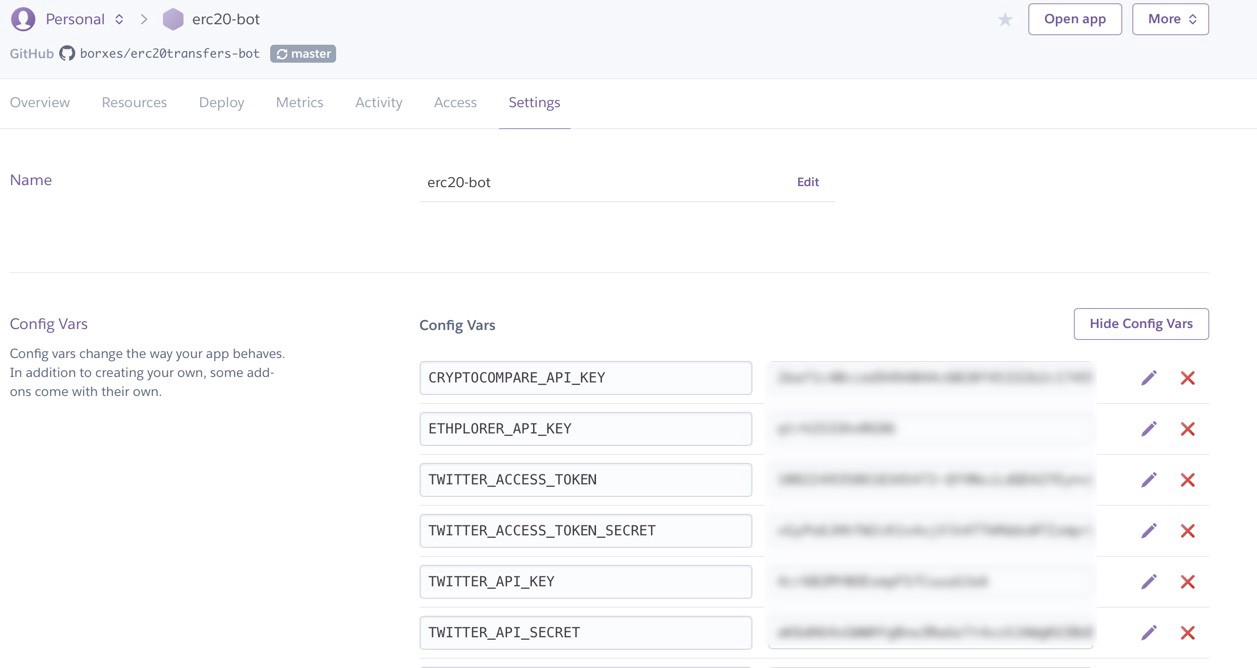This screenshot has width=1257, height=668.
Task: Hide Config Vars values
Action: [x=1140, y=324]
